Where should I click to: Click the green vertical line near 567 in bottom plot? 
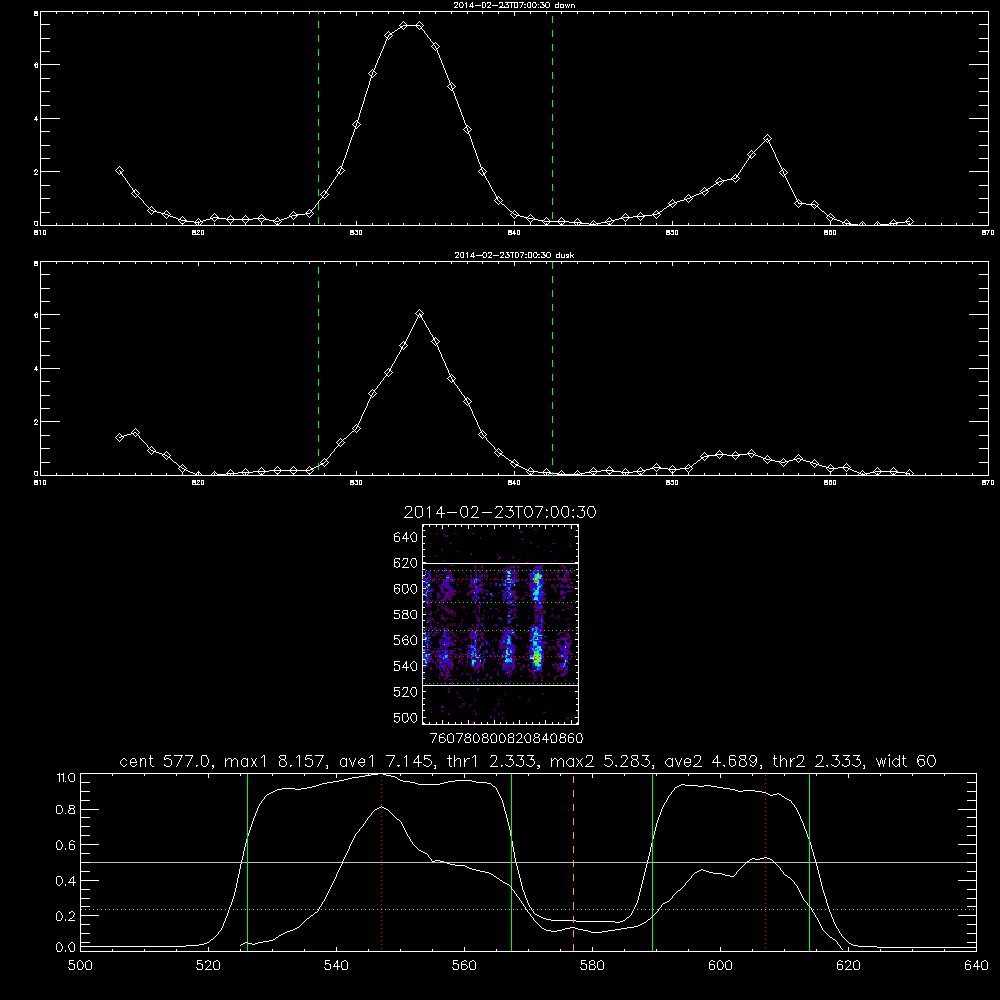(511, 861)
